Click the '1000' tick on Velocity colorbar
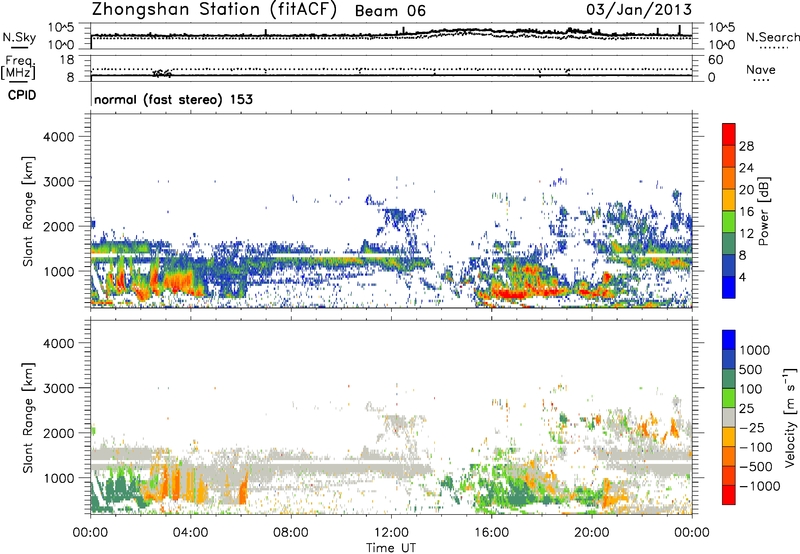 coord(754,350)
